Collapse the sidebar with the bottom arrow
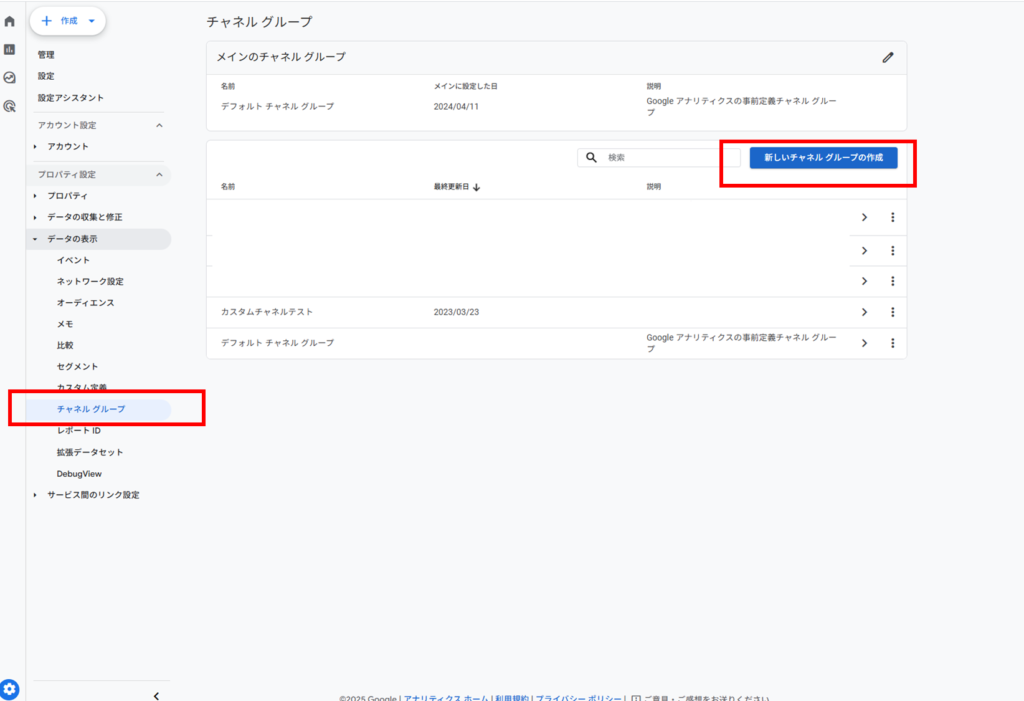The width and height of the screenshot is (1024, 701). tap(156, 695)
